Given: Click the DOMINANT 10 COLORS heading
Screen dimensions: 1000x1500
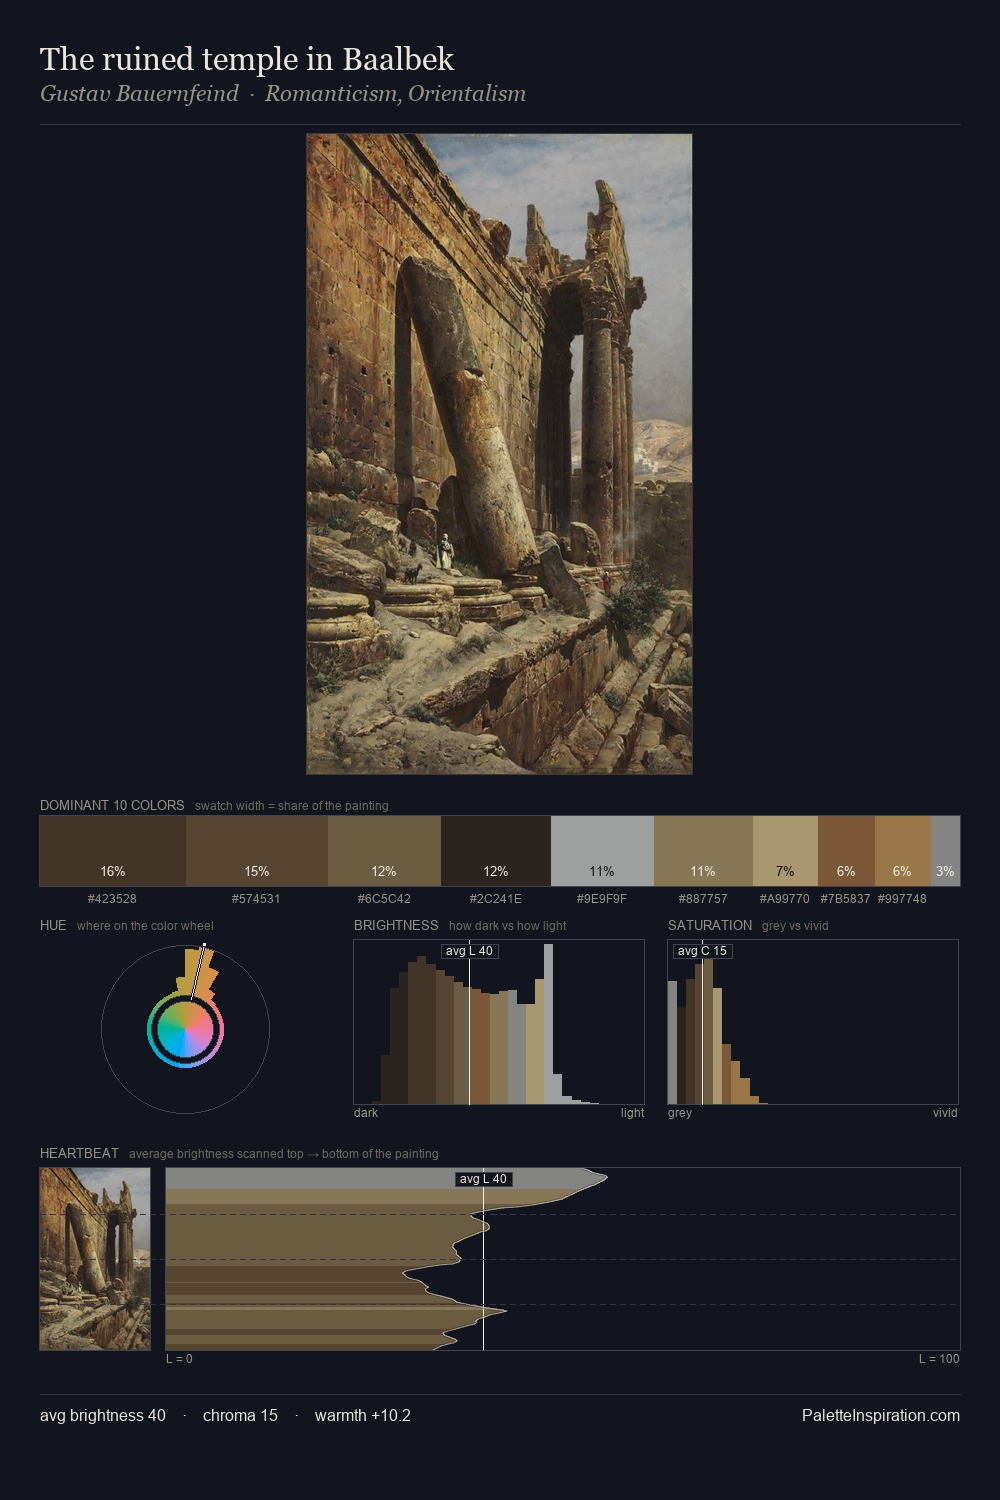Looking at the screenshot, I should (x=112, y=805).
